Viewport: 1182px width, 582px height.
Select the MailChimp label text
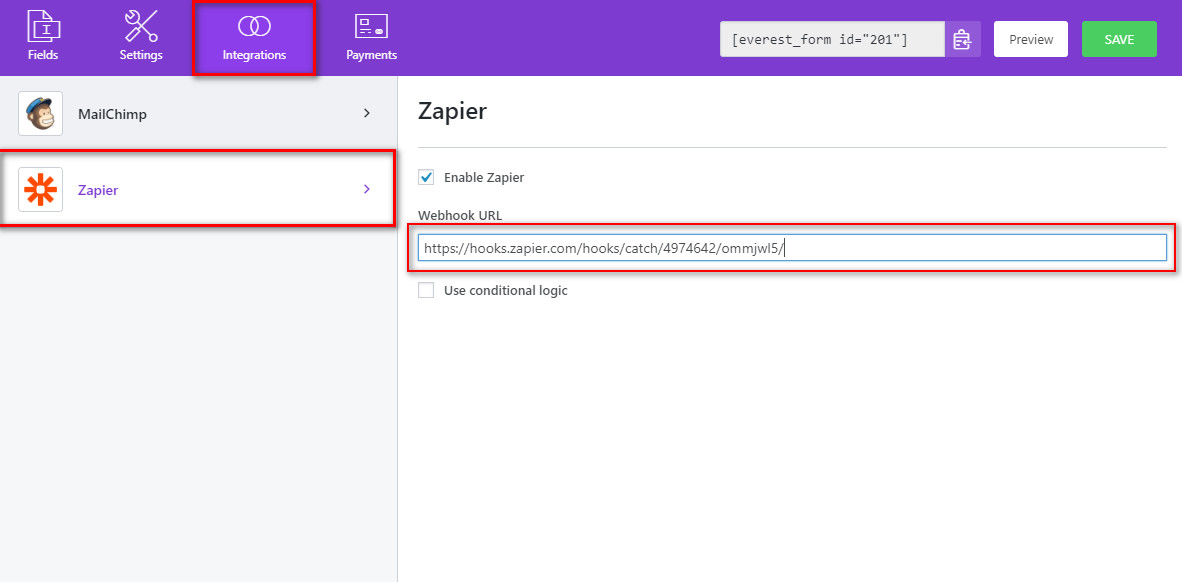click(112, 115)
